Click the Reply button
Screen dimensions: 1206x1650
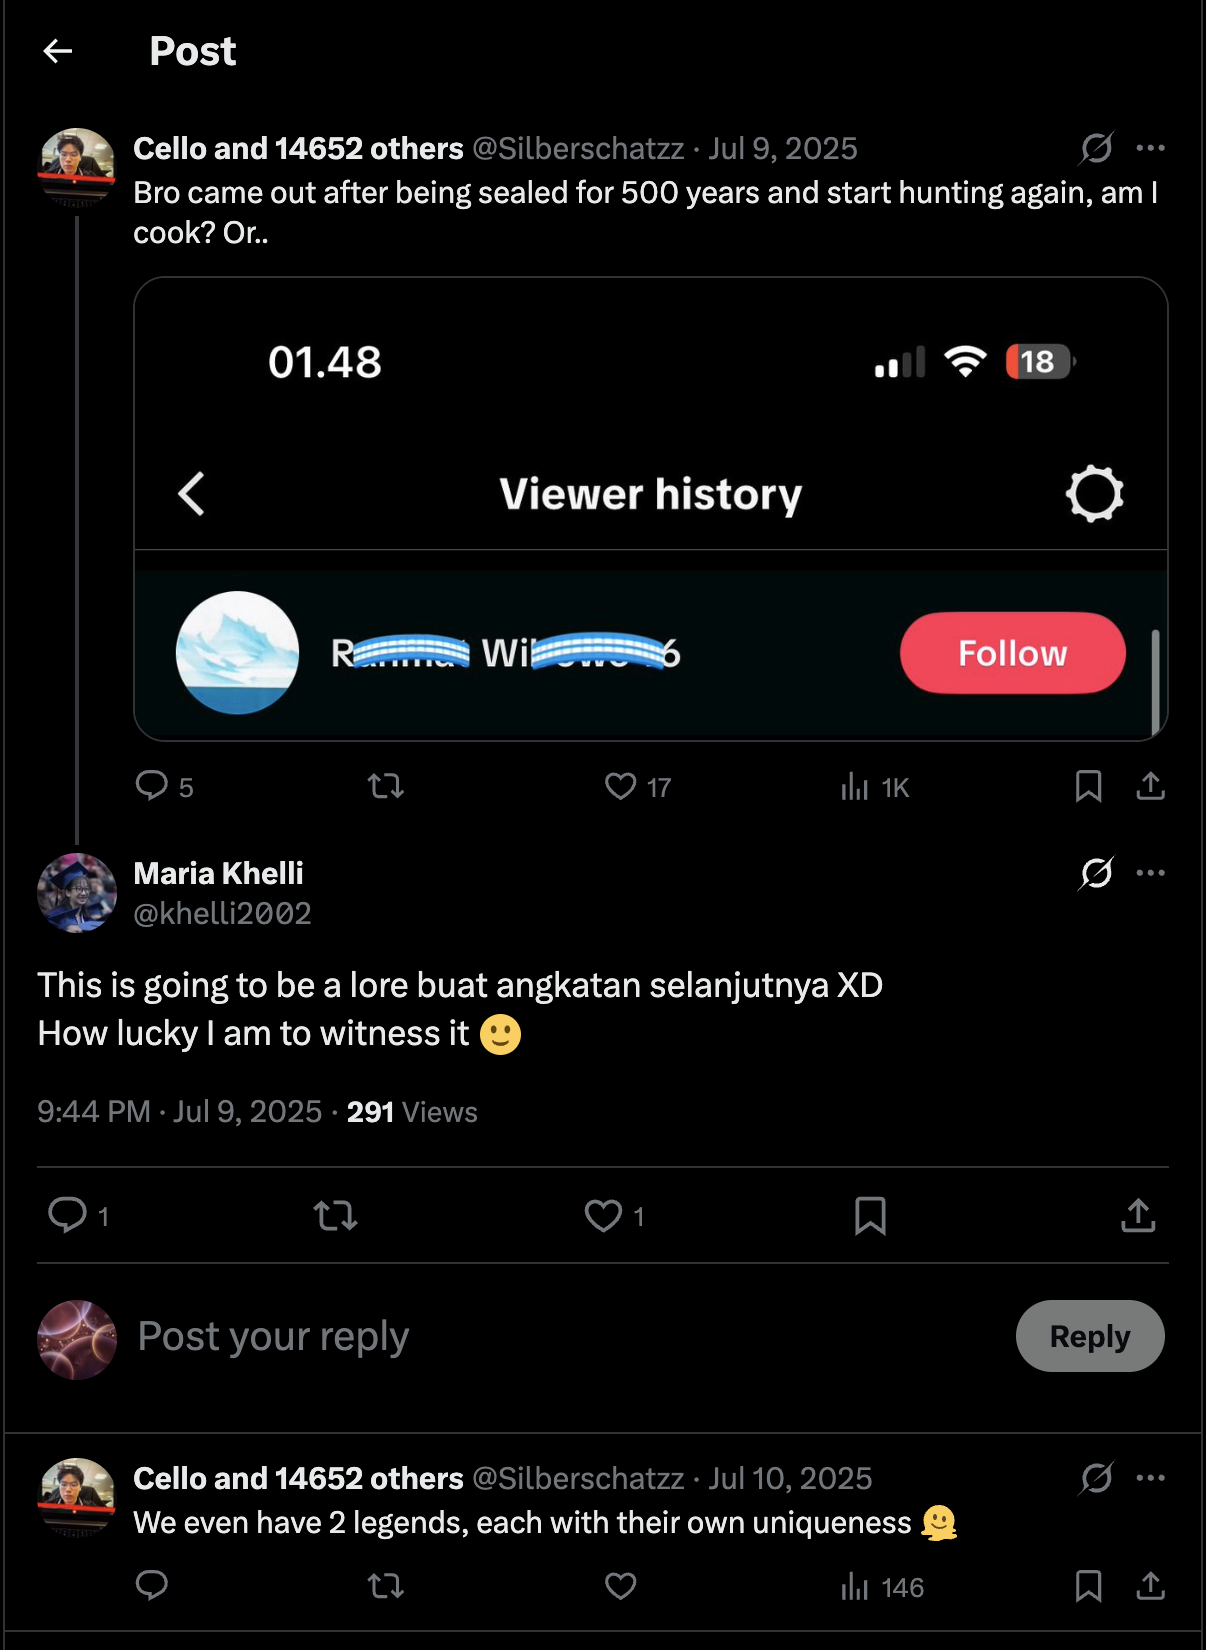(1090, 1336)
